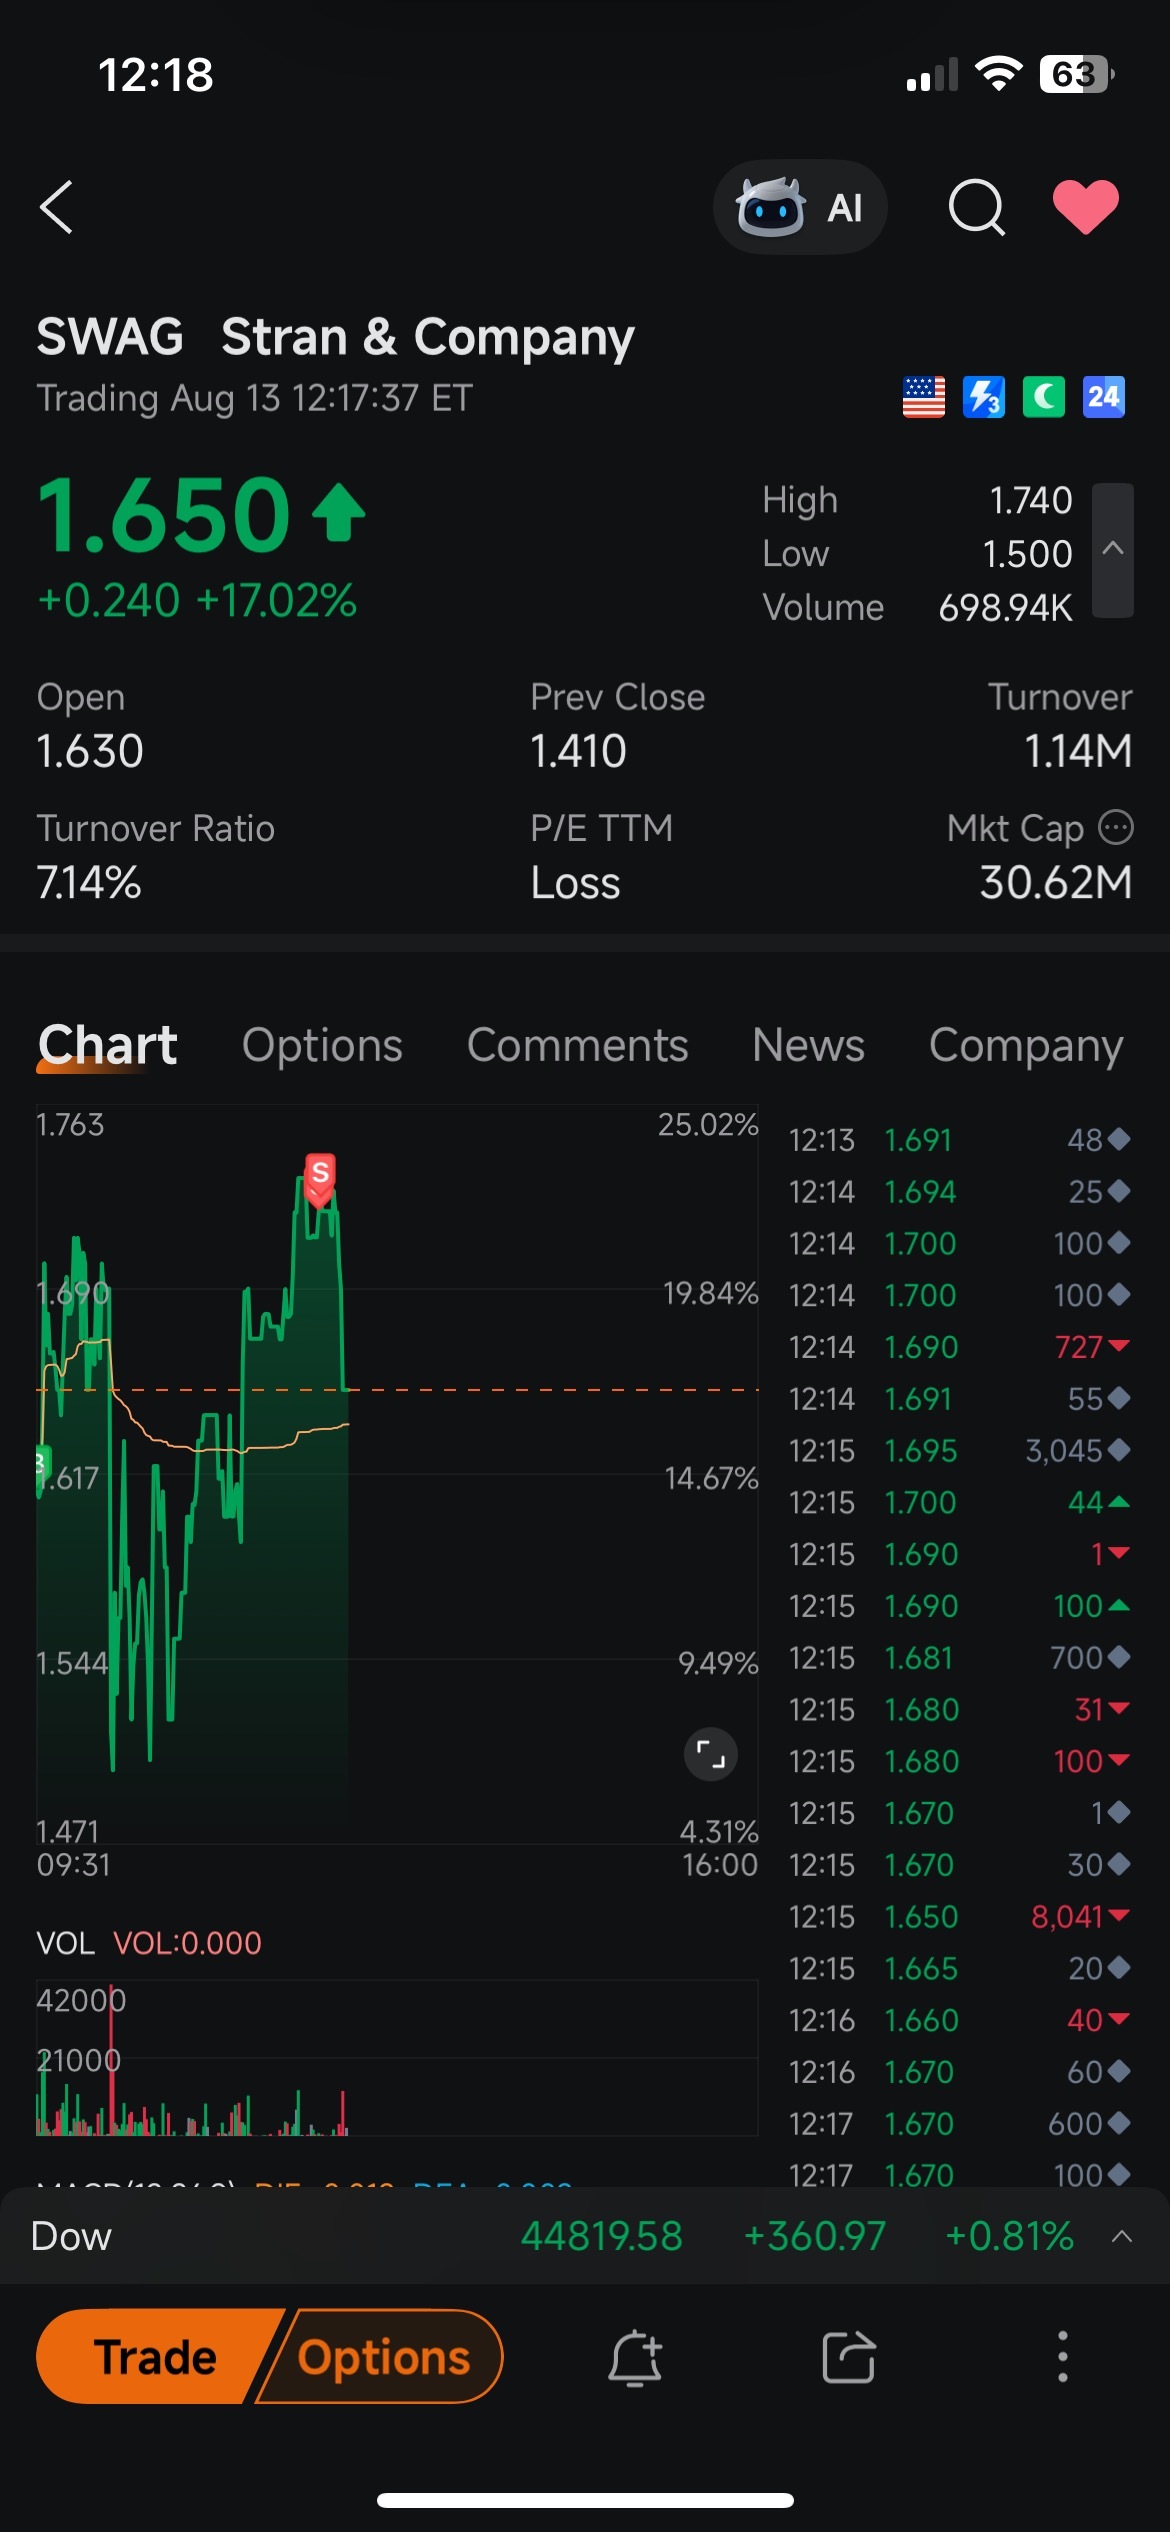Screen dimensions: 1170x2532
Task: Switch to the Options tab
Action: [x=322, y=1046]
